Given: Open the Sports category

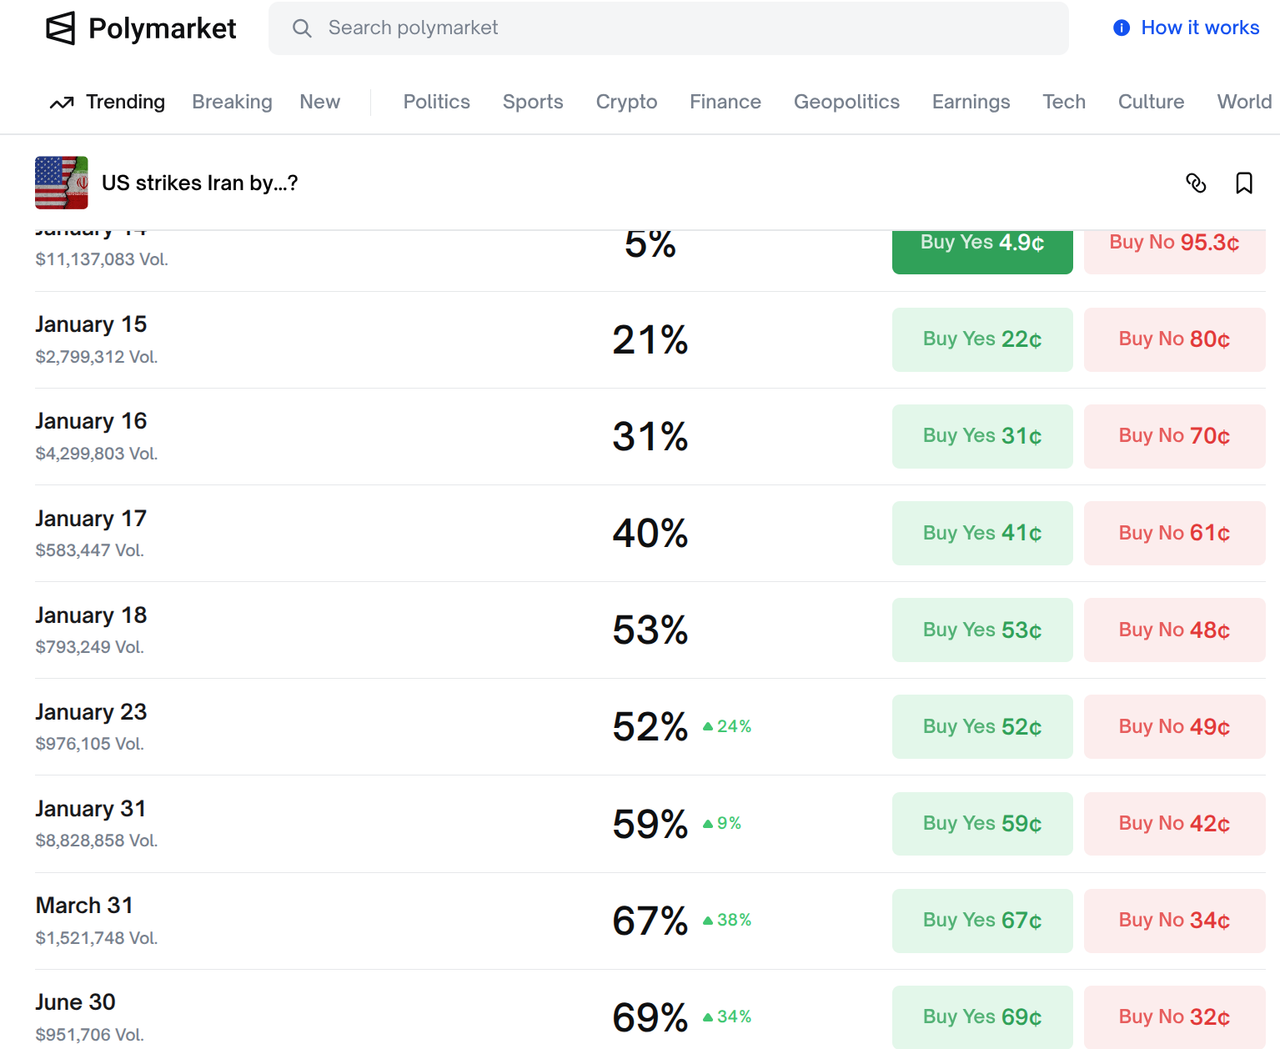Looking at the screenshot, I should 533,102.
